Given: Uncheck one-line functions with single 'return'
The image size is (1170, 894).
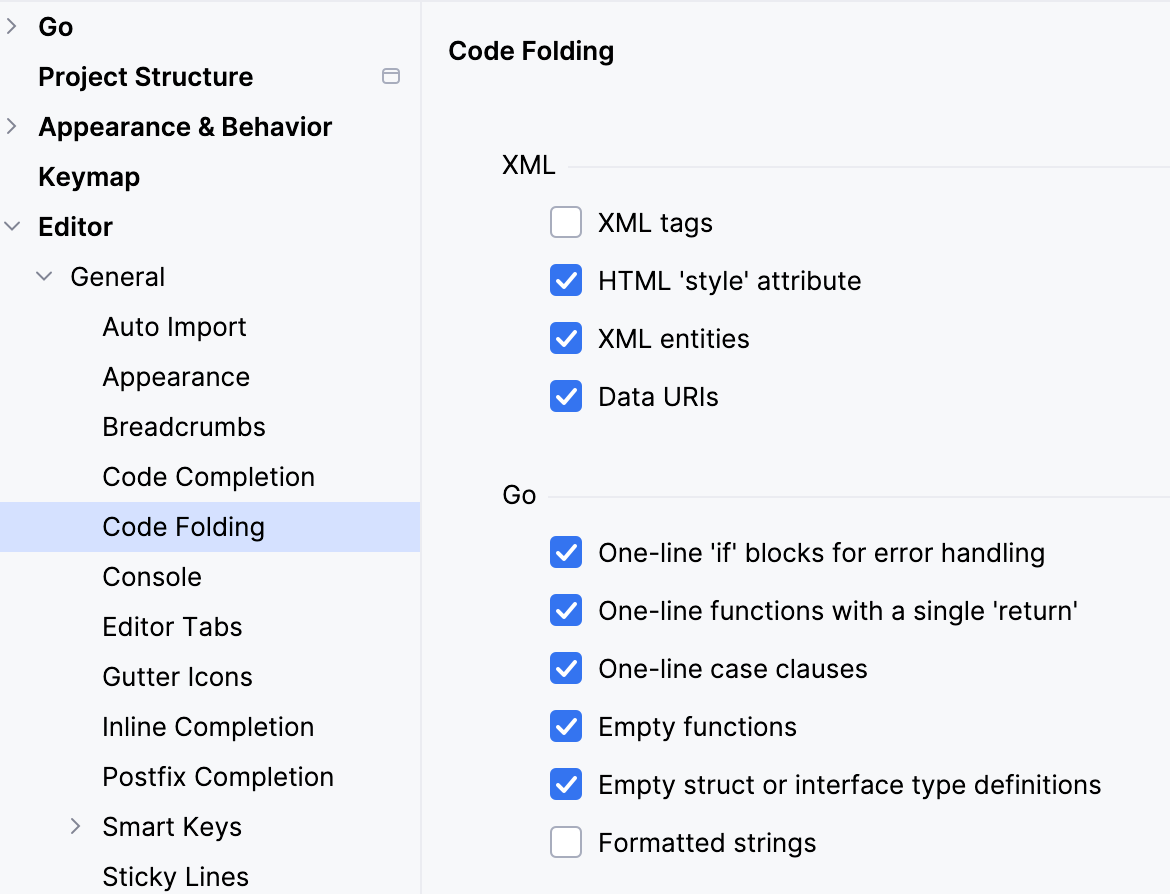Looking at the screenshot, I should pyautogui.click(x=565, y=610).
